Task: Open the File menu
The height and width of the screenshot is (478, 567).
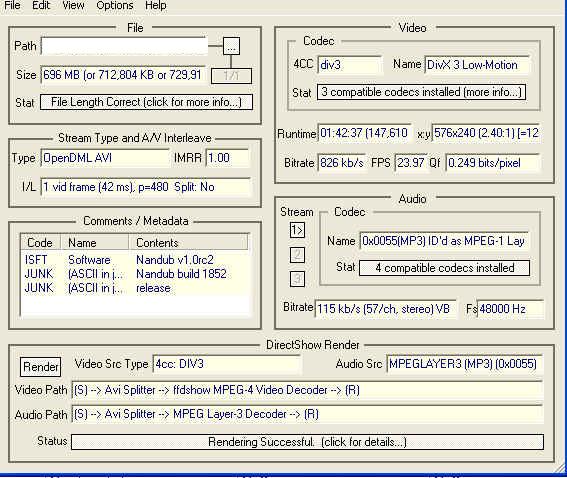Action: tap(12, 5)
